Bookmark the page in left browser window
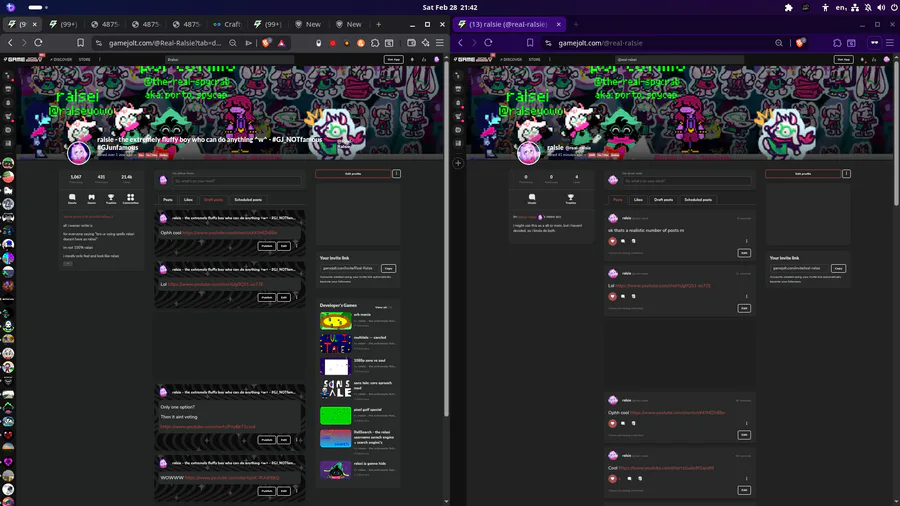The height and width of the screenshot is (506, 900). click(80, 42)
